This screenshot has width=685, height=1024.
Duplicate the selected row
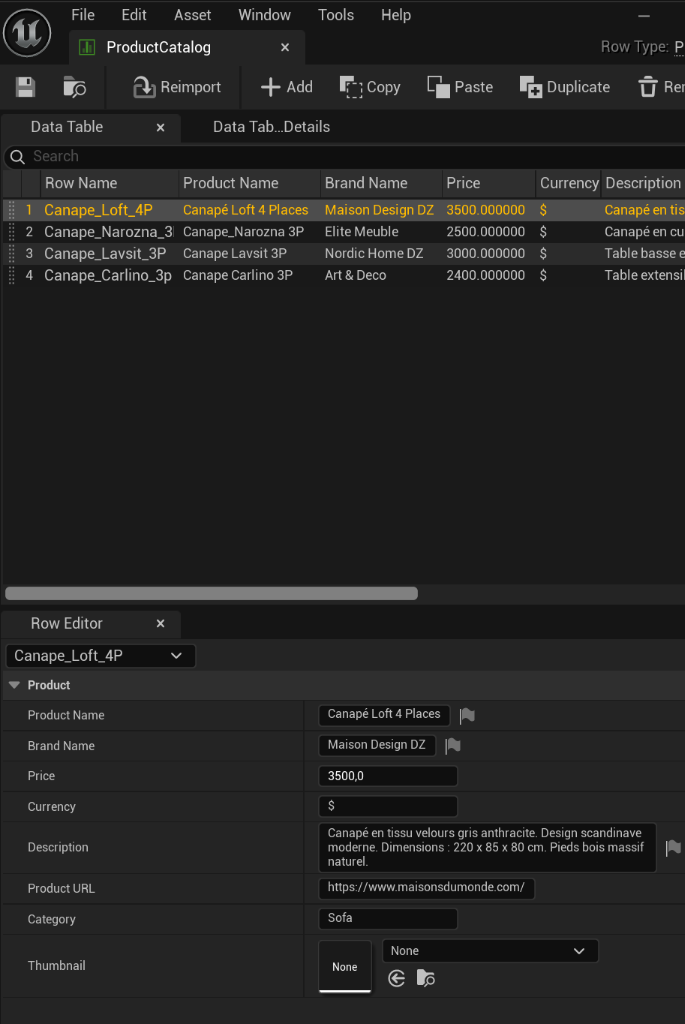click(564, 87)
